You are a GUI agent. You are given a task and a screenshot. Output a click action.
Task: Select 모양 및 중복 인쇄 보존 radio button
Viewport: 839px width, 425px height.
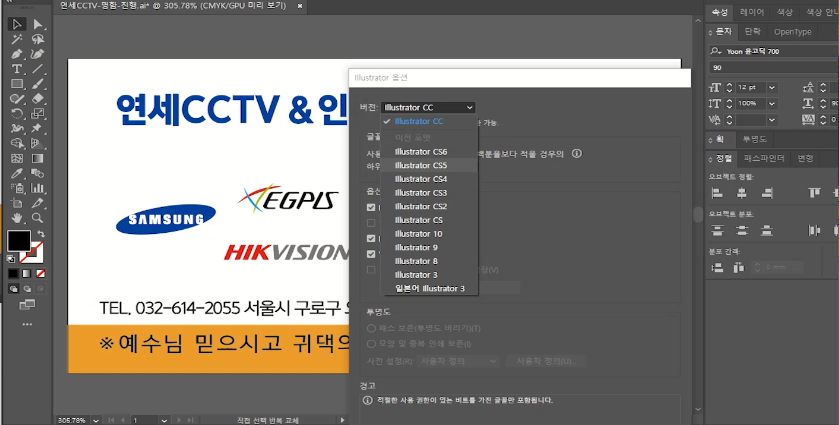(x=371, y=344)
